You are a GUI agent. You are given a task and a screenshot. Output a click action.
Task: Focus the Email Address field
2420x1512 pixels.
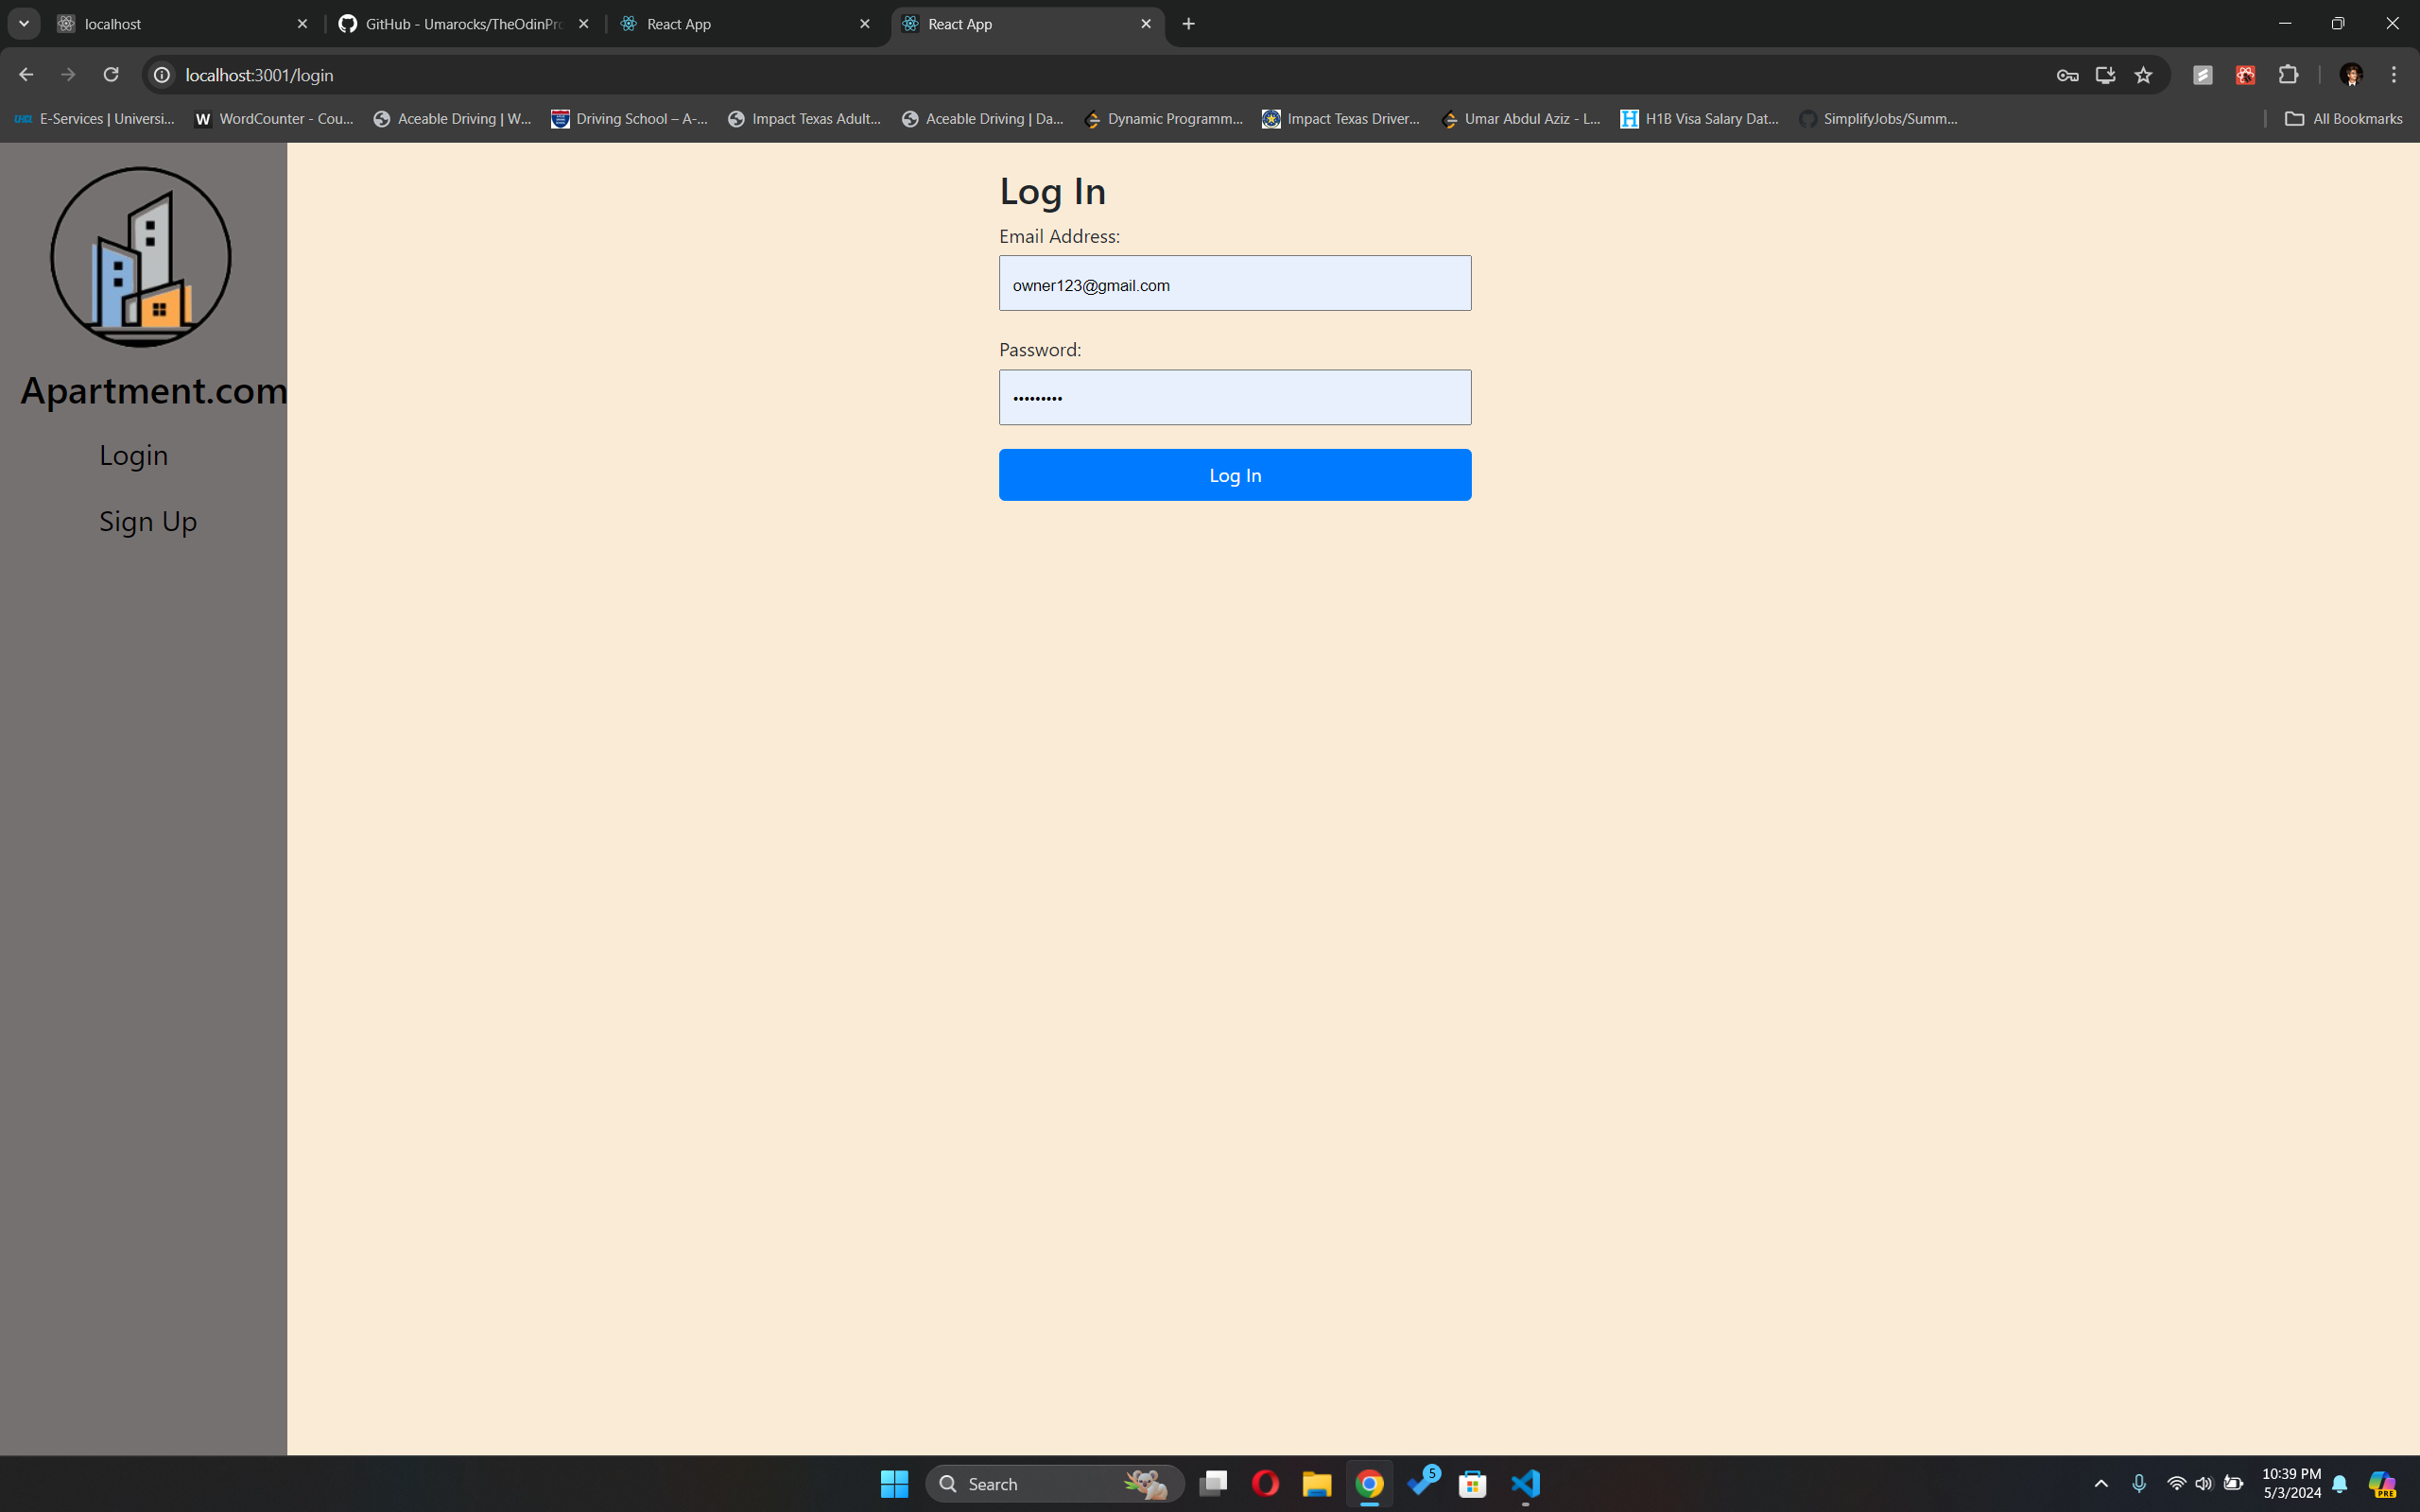point(1234,284)
